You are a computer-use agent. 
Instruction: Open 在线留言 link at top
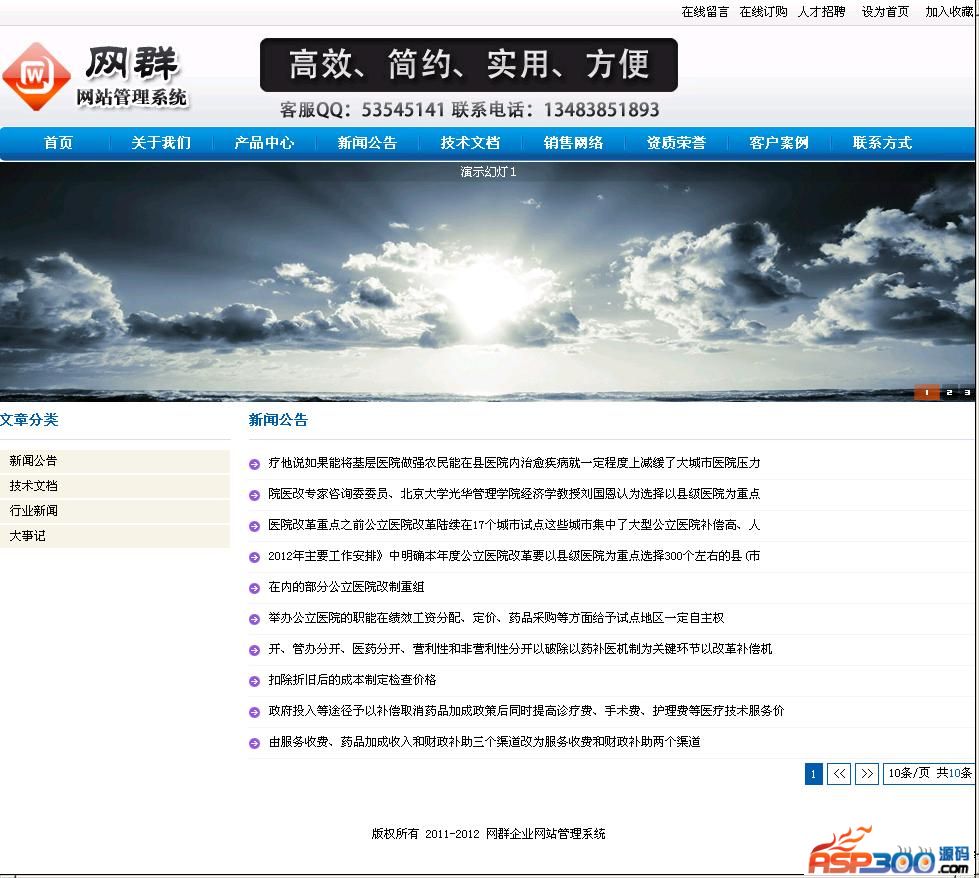(x=705, y=11)
